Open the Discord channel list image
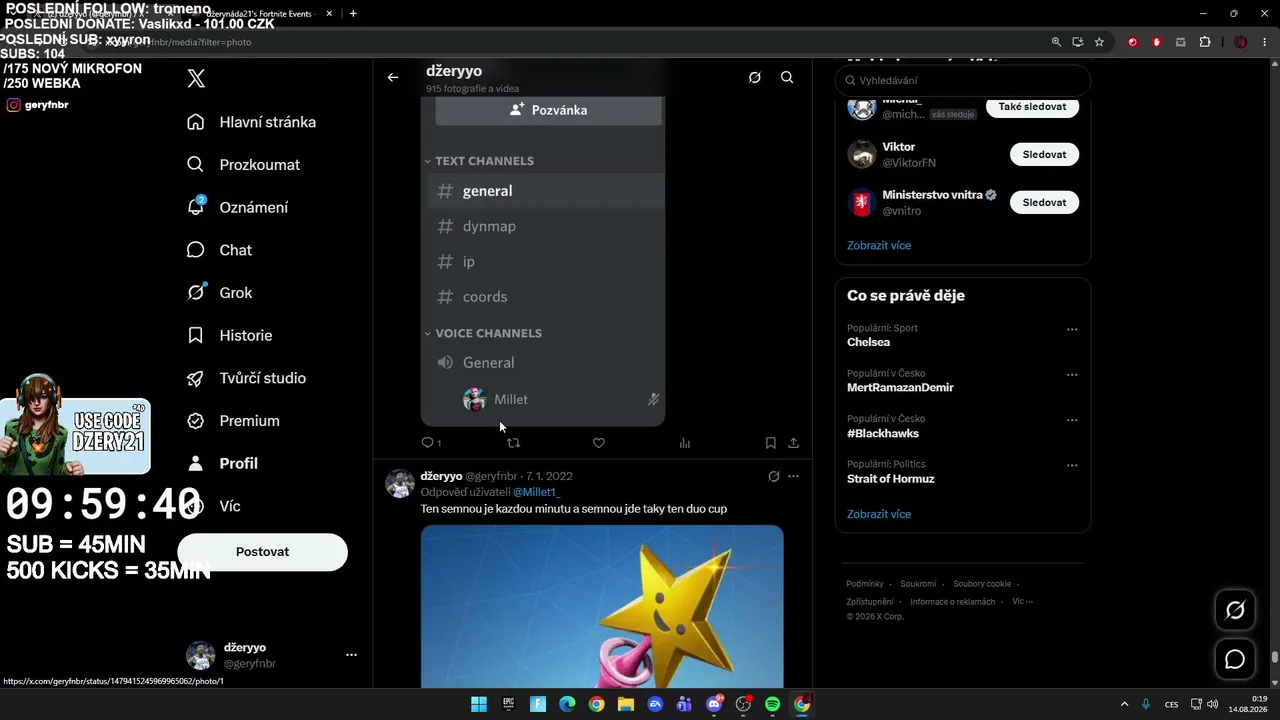 coord(543,260)
